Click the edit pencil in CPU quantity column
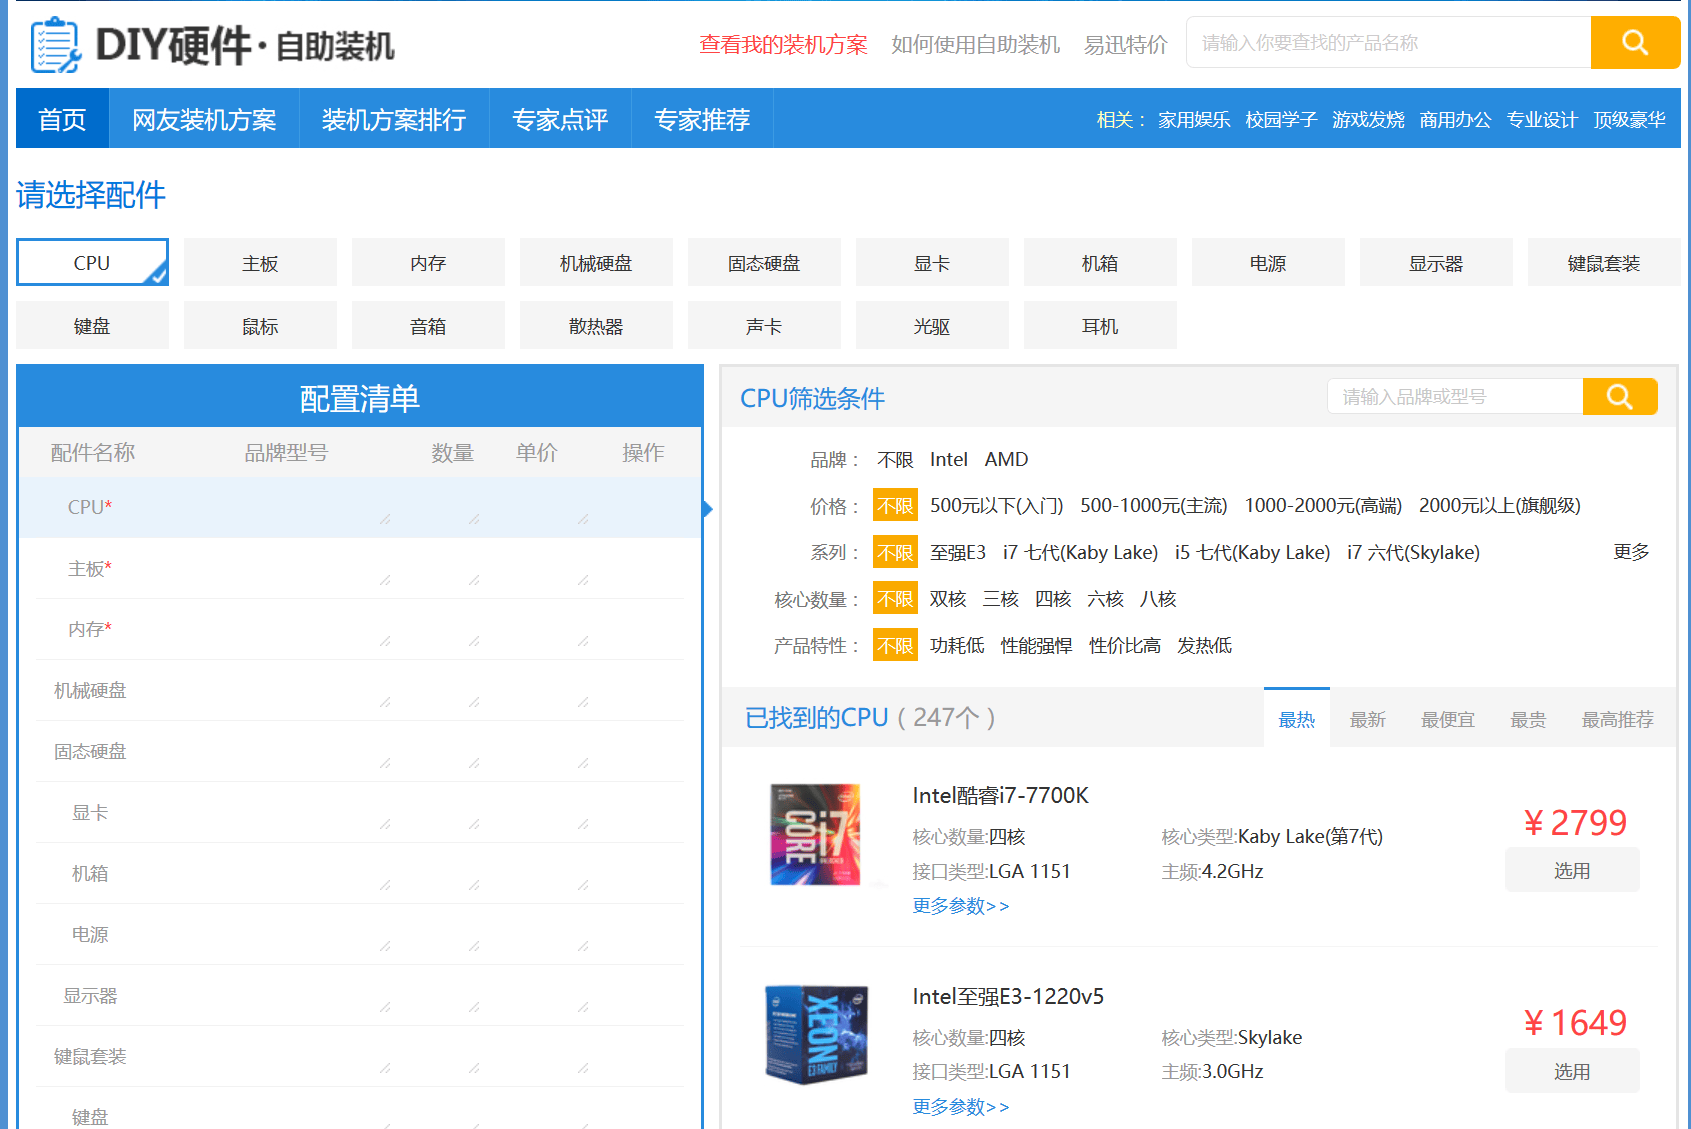 click(x=474, y=519)
